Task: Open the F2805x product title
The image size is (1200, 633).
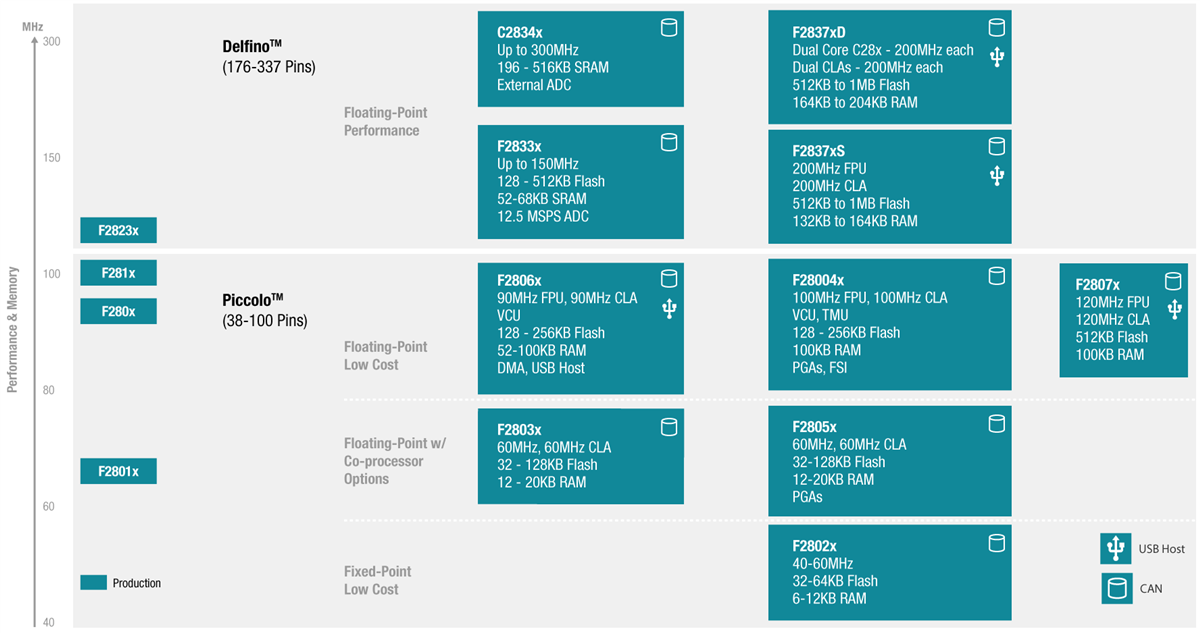Action: 814,425
